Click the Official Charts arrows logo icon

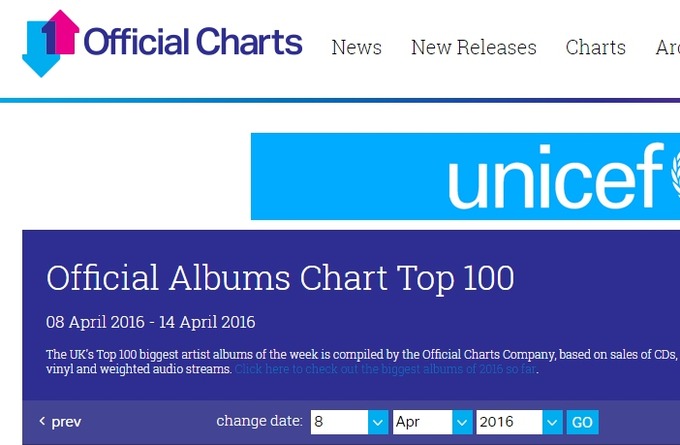coord(51,43)
